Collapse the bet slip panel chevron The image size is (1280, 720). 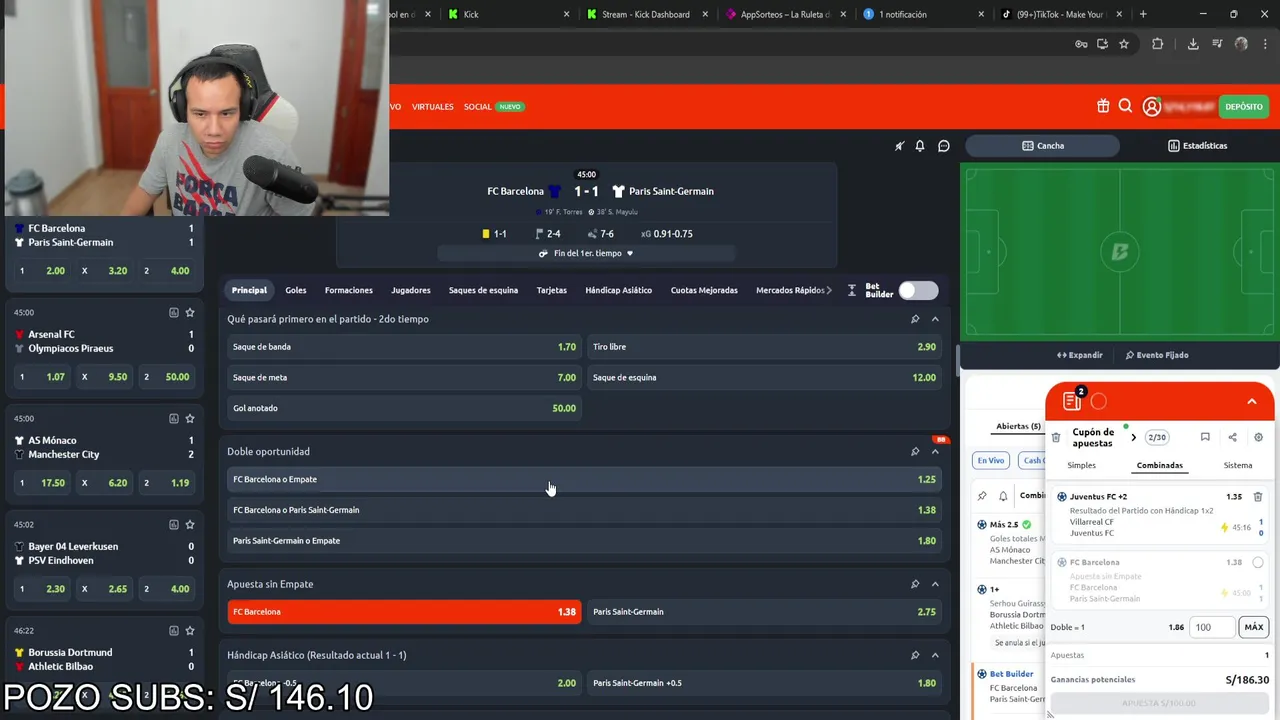click(x=1251, y=401)
